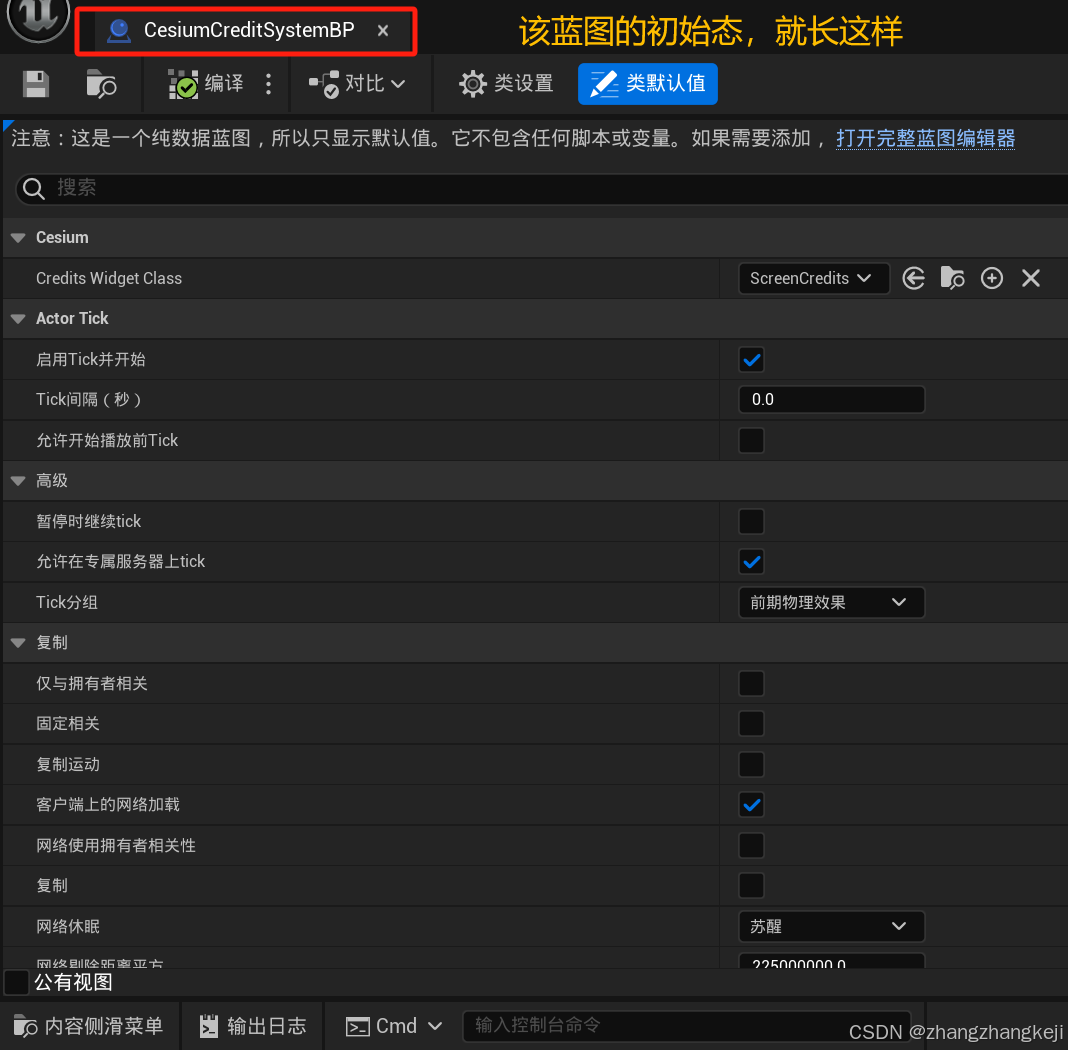Screen dimensions: 1068x1050
Task: Focus the 搜索 search field
Action: [545, 188]
